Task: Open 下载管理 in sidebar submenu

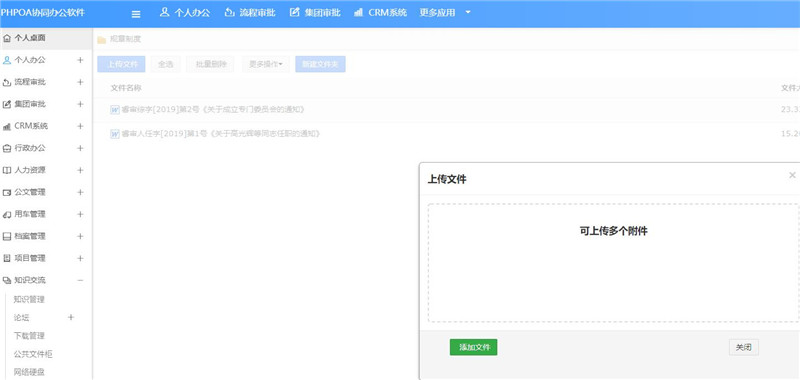Action: pyautogui.click(x=29, y=336)
